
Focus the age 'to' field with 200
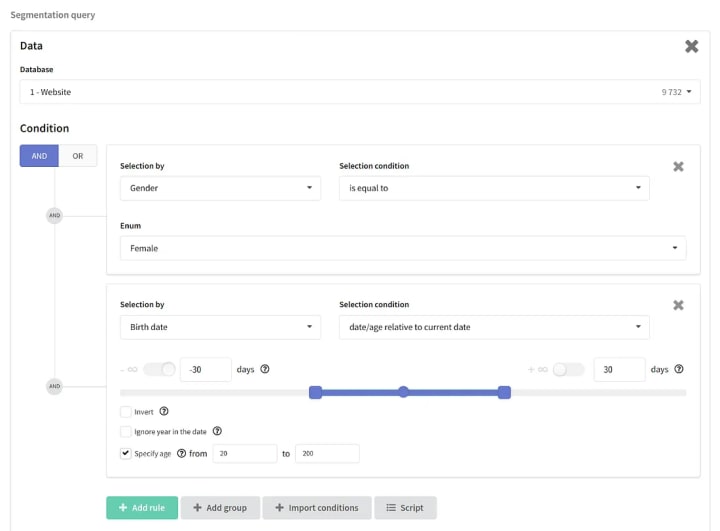tap(327, 453)
